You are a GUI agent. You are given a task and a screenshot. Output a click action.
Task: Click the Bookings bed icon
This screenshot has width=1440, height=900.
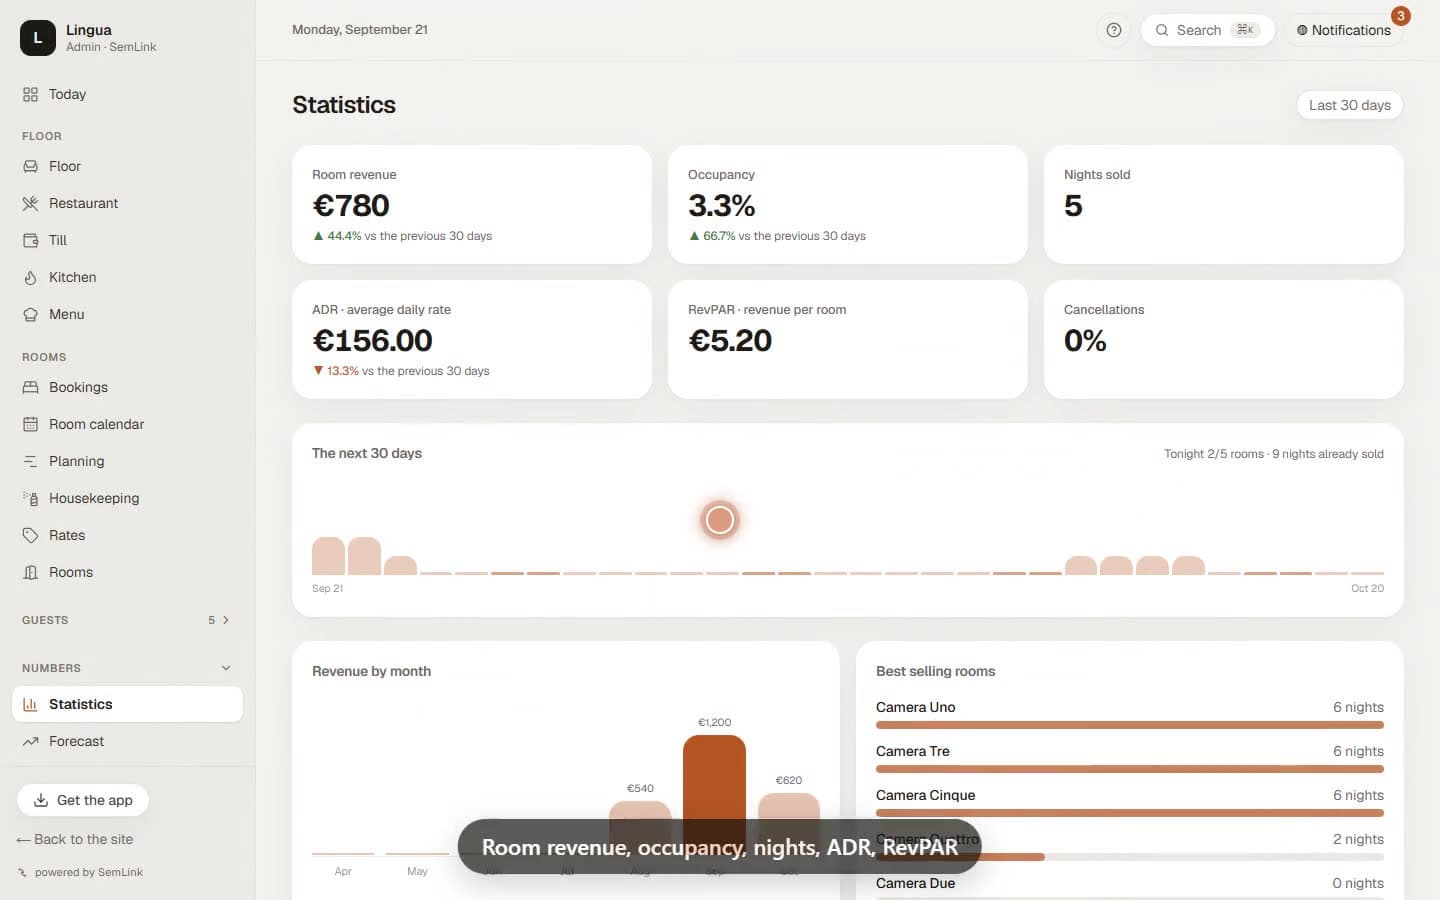30,387
